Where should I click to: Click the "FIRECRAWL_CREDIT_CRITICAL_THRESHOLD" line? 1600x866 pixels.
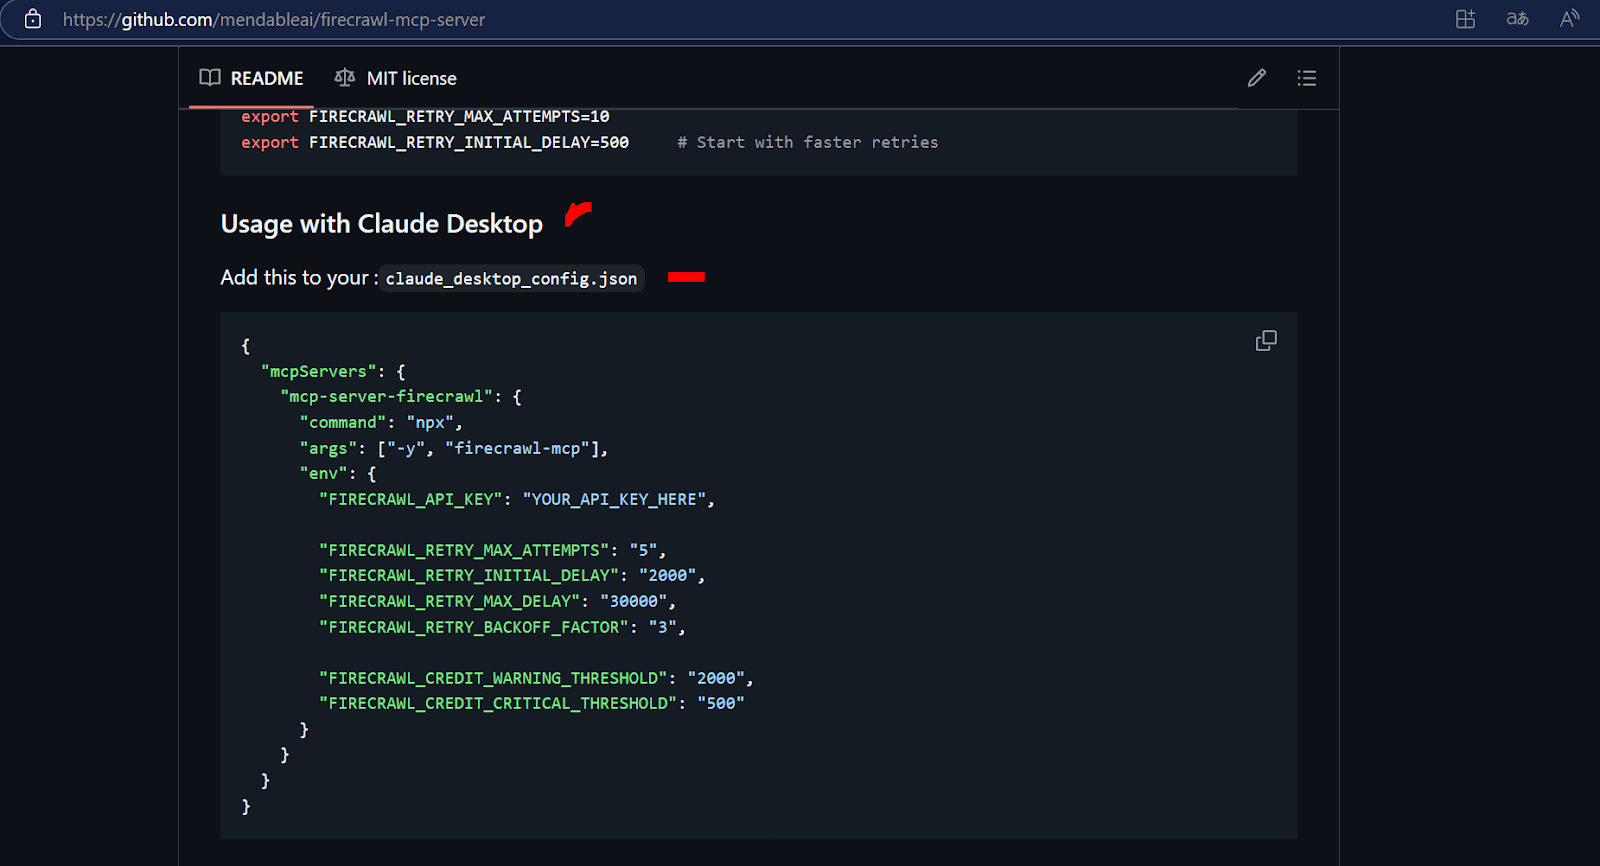click(532, 704)
